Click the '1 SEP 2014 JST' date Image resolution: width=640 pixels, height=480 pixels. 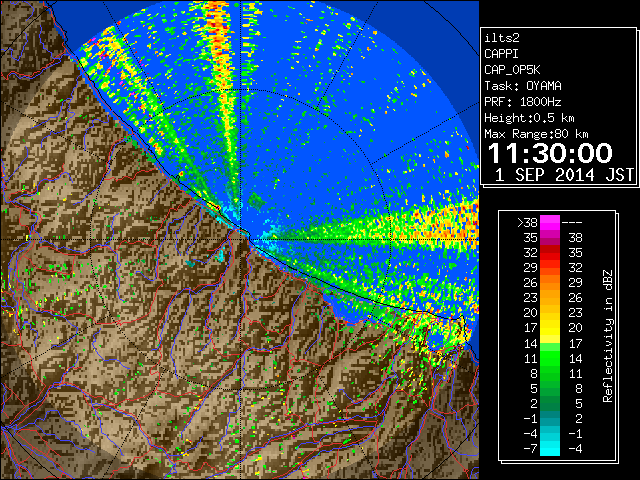click(564, 175)
